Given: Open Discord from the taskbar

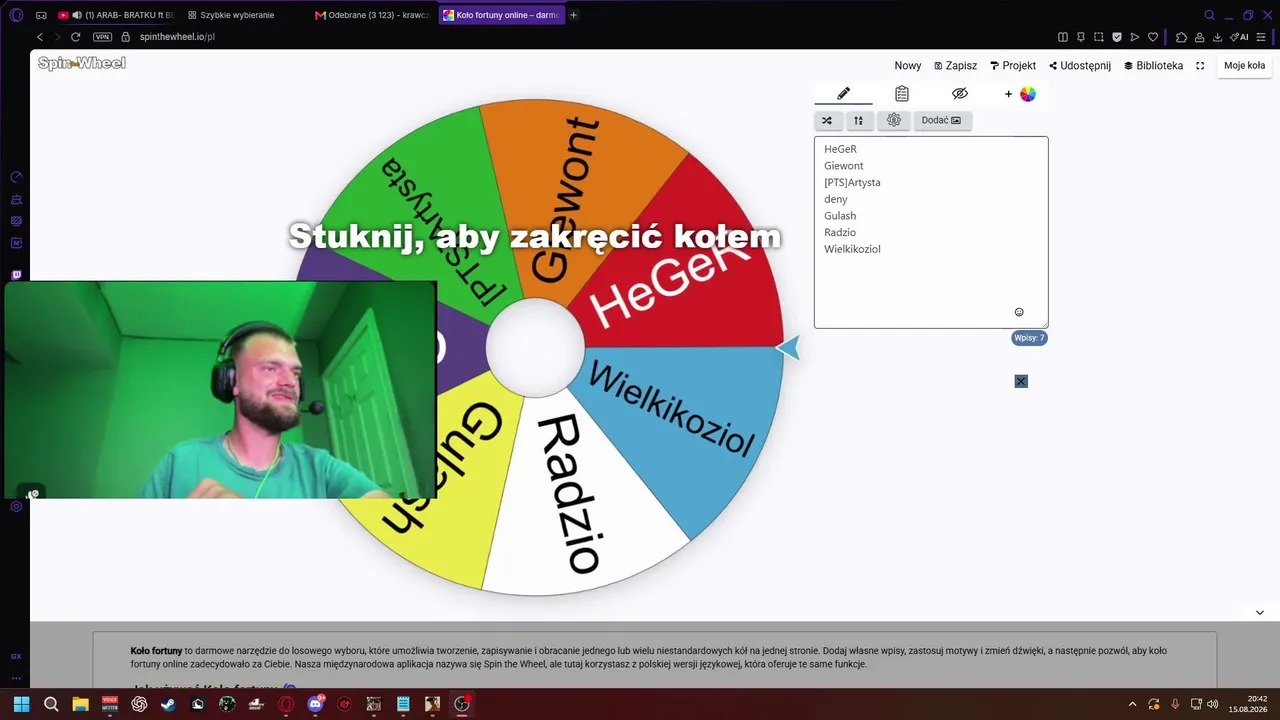Looking at the screenshot, I should tap(316, 704).
